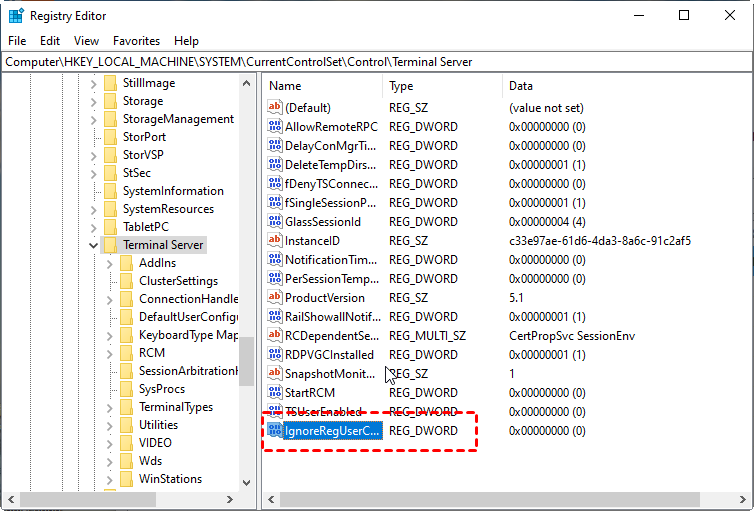Viewport: 754px width, 511px height.
Task: Click the ProductVersion string value icon
Action: point(275,298)
